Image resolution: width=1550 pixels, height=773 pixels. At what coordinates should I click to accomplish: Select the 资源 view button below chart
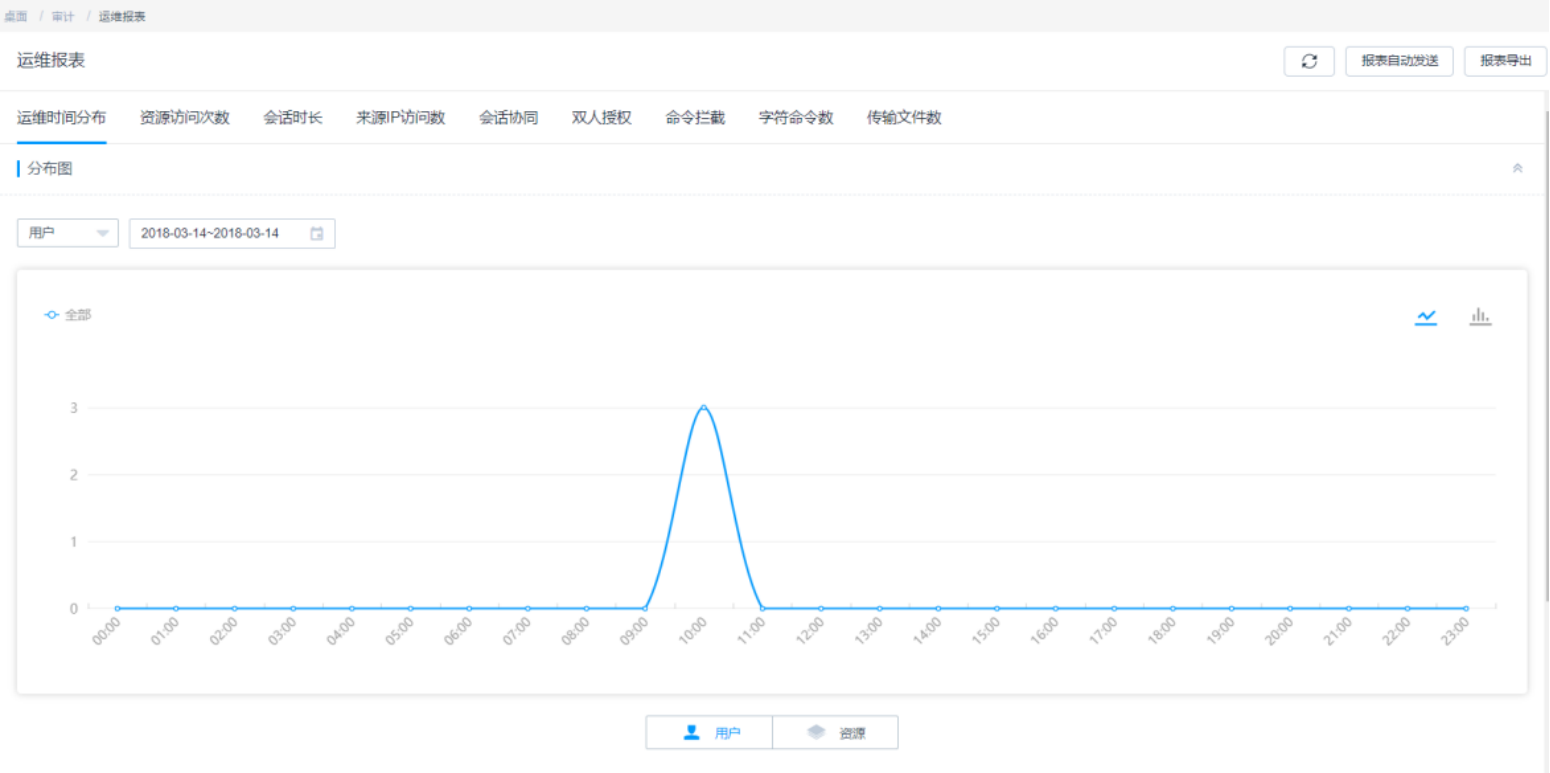pyautogui.click(x=835, y=732)
